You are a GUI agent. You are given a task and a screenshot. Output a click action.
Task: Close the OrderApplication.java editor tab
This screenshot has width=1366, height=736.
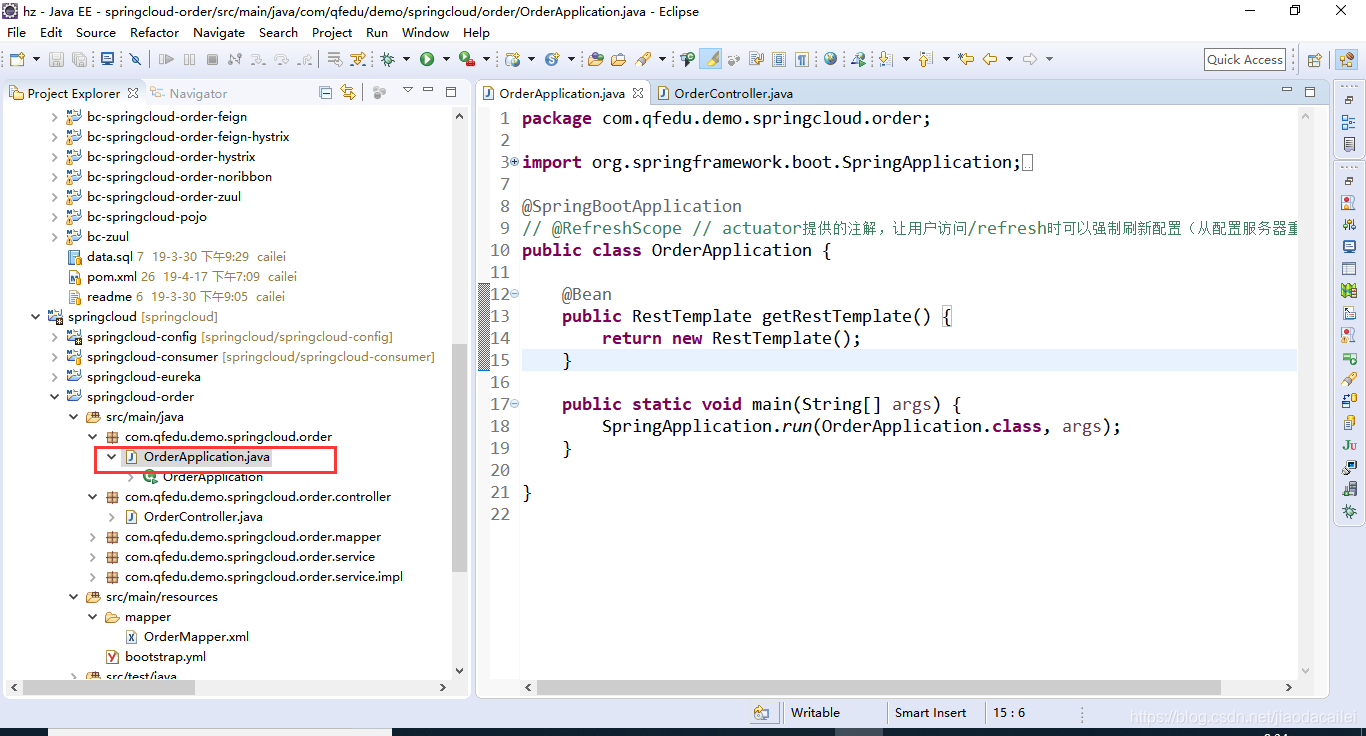click(638, 93)
